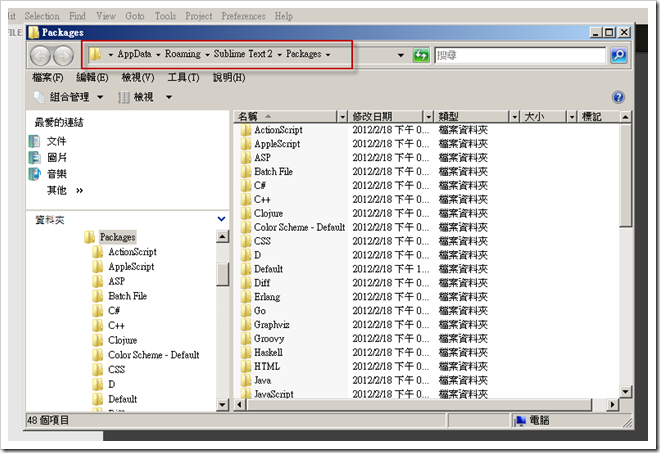Click file list scroll down arrow
Image resolution: width=660 pixels, height=453 pixels.
625,392
